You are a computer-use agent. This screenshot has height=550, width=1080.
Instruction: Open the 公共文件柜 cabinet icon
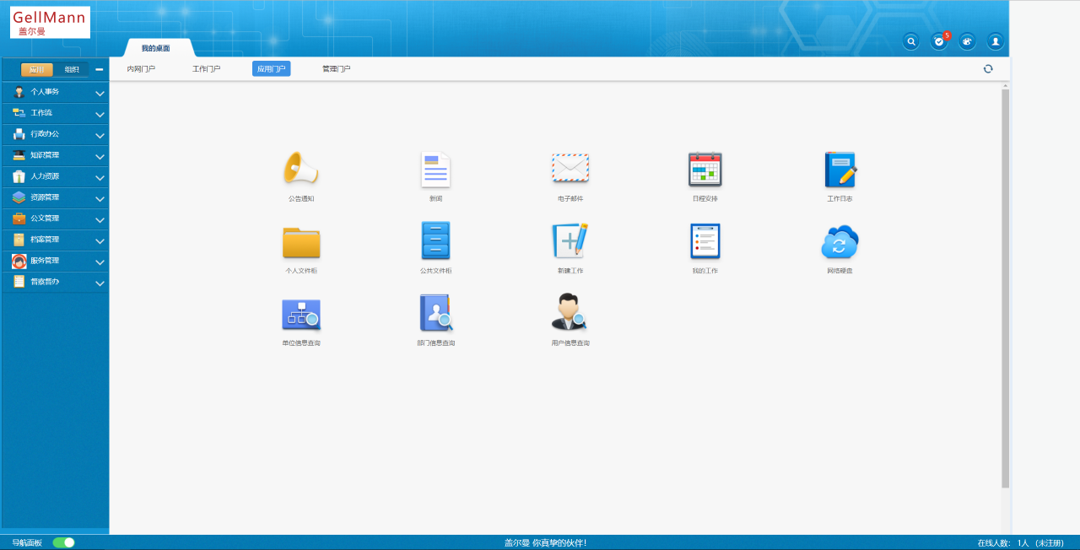(x=436, y=241)
